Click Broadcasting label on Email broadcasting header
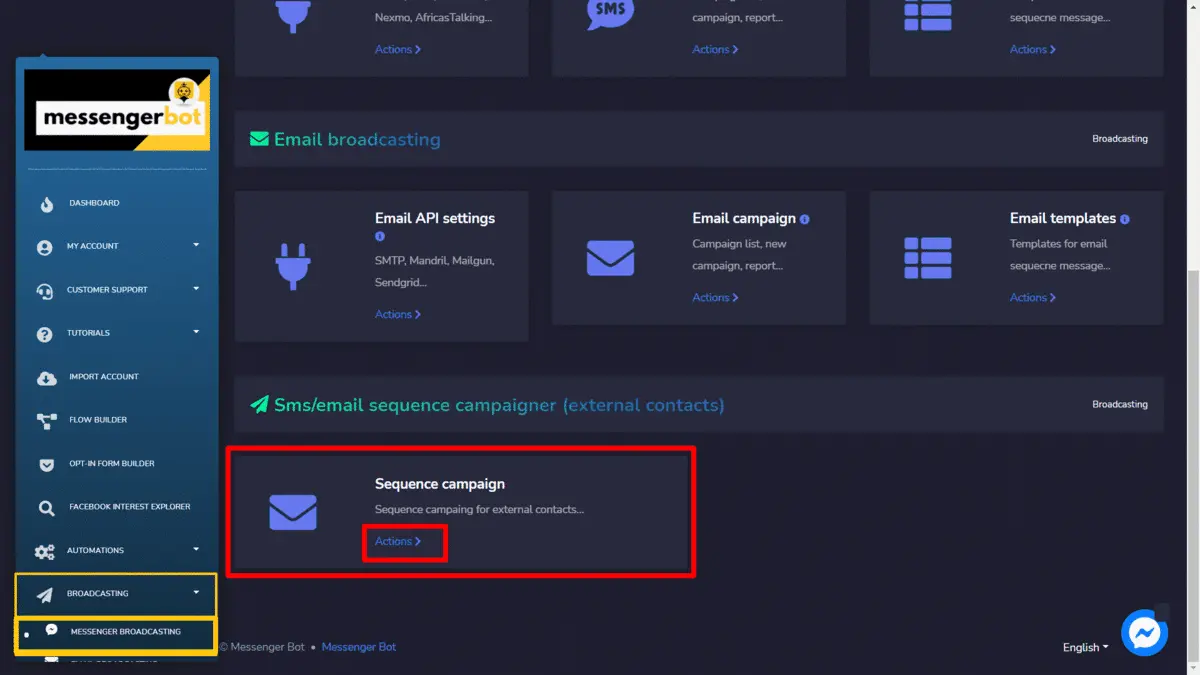This screenshot has width=1200, height=675. 1120,139
